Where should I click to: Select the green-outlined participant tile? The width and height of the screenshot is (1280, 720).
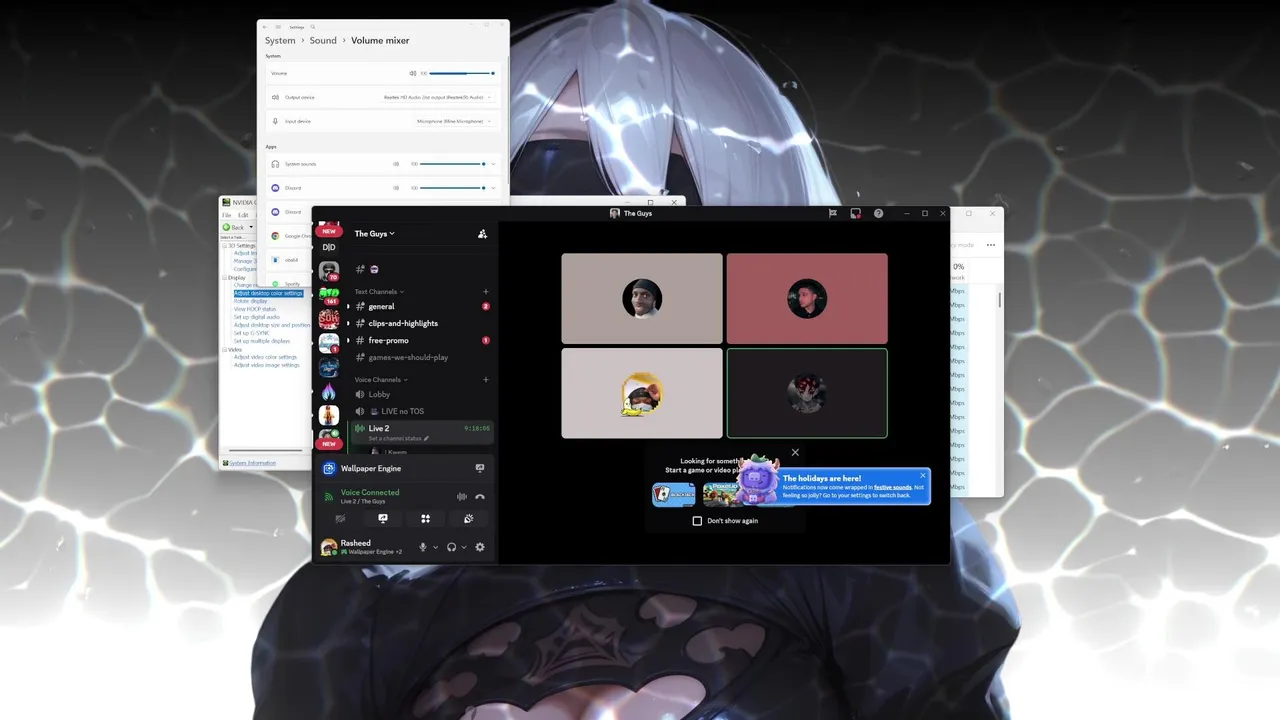[x=807, y=393]
